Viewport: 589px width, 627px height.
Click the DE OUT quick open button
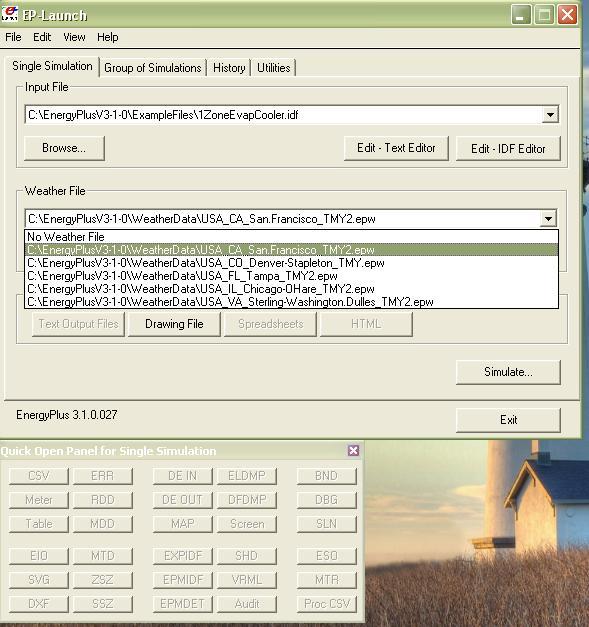[x=183, y=500]
